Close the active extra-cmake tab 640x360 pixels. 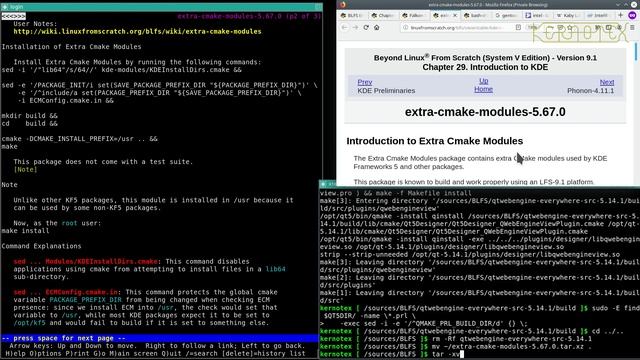click(x=455, y=16)
